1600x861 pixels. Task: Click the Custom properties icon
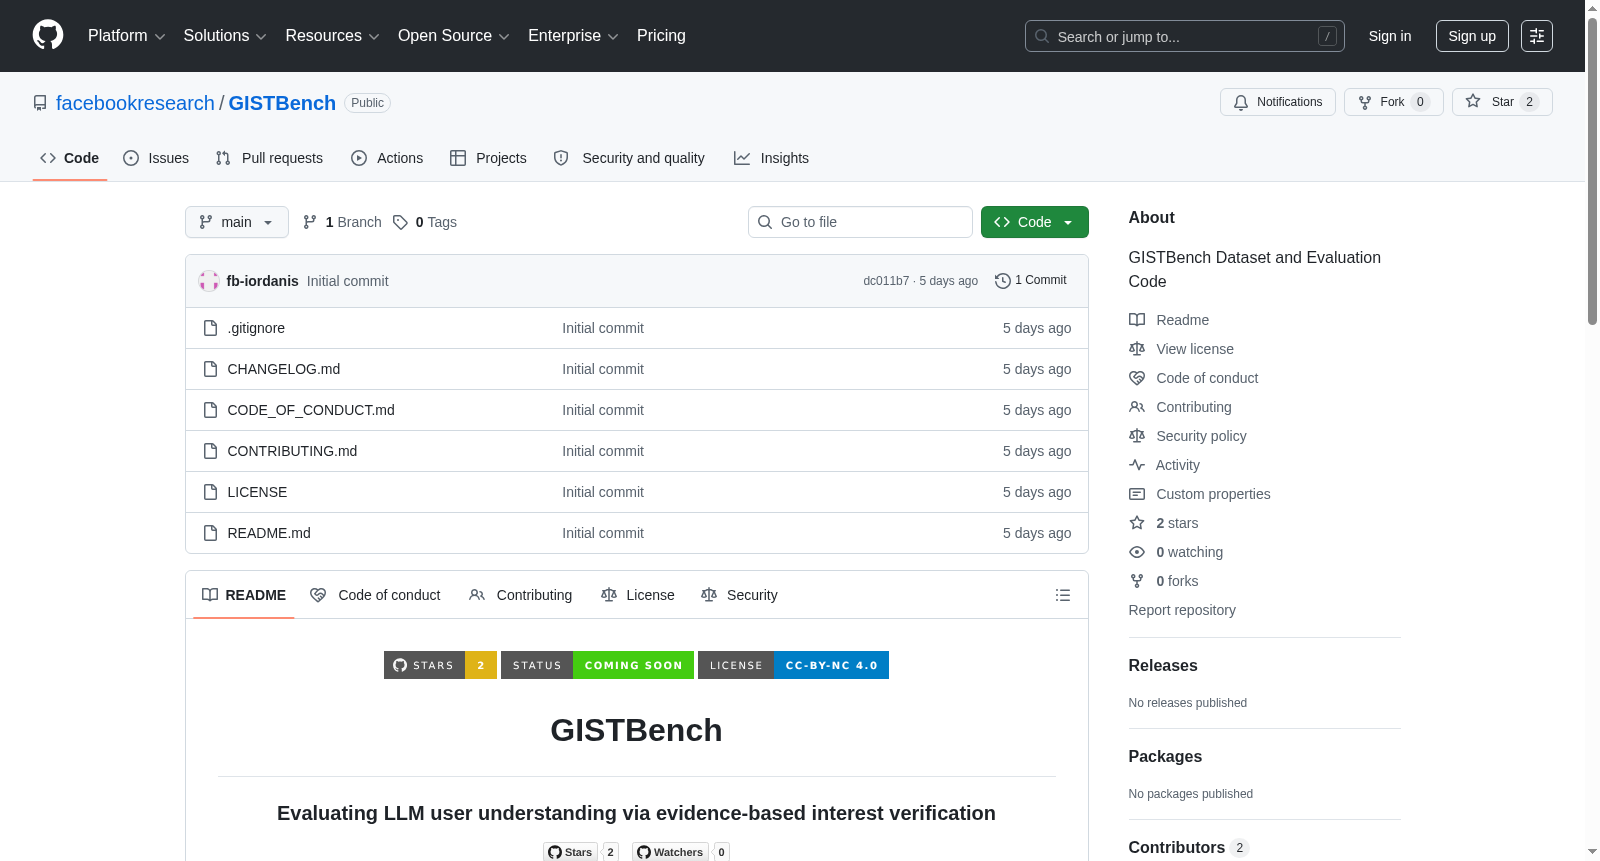point(1137,494)
